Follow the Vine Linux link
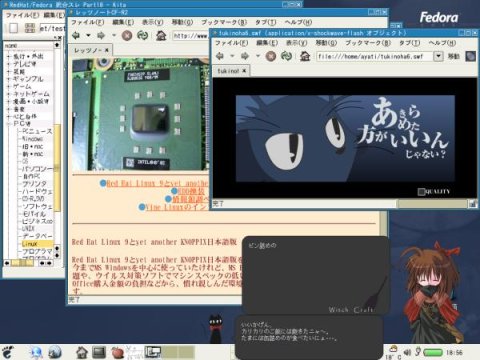 click(177, 207)
